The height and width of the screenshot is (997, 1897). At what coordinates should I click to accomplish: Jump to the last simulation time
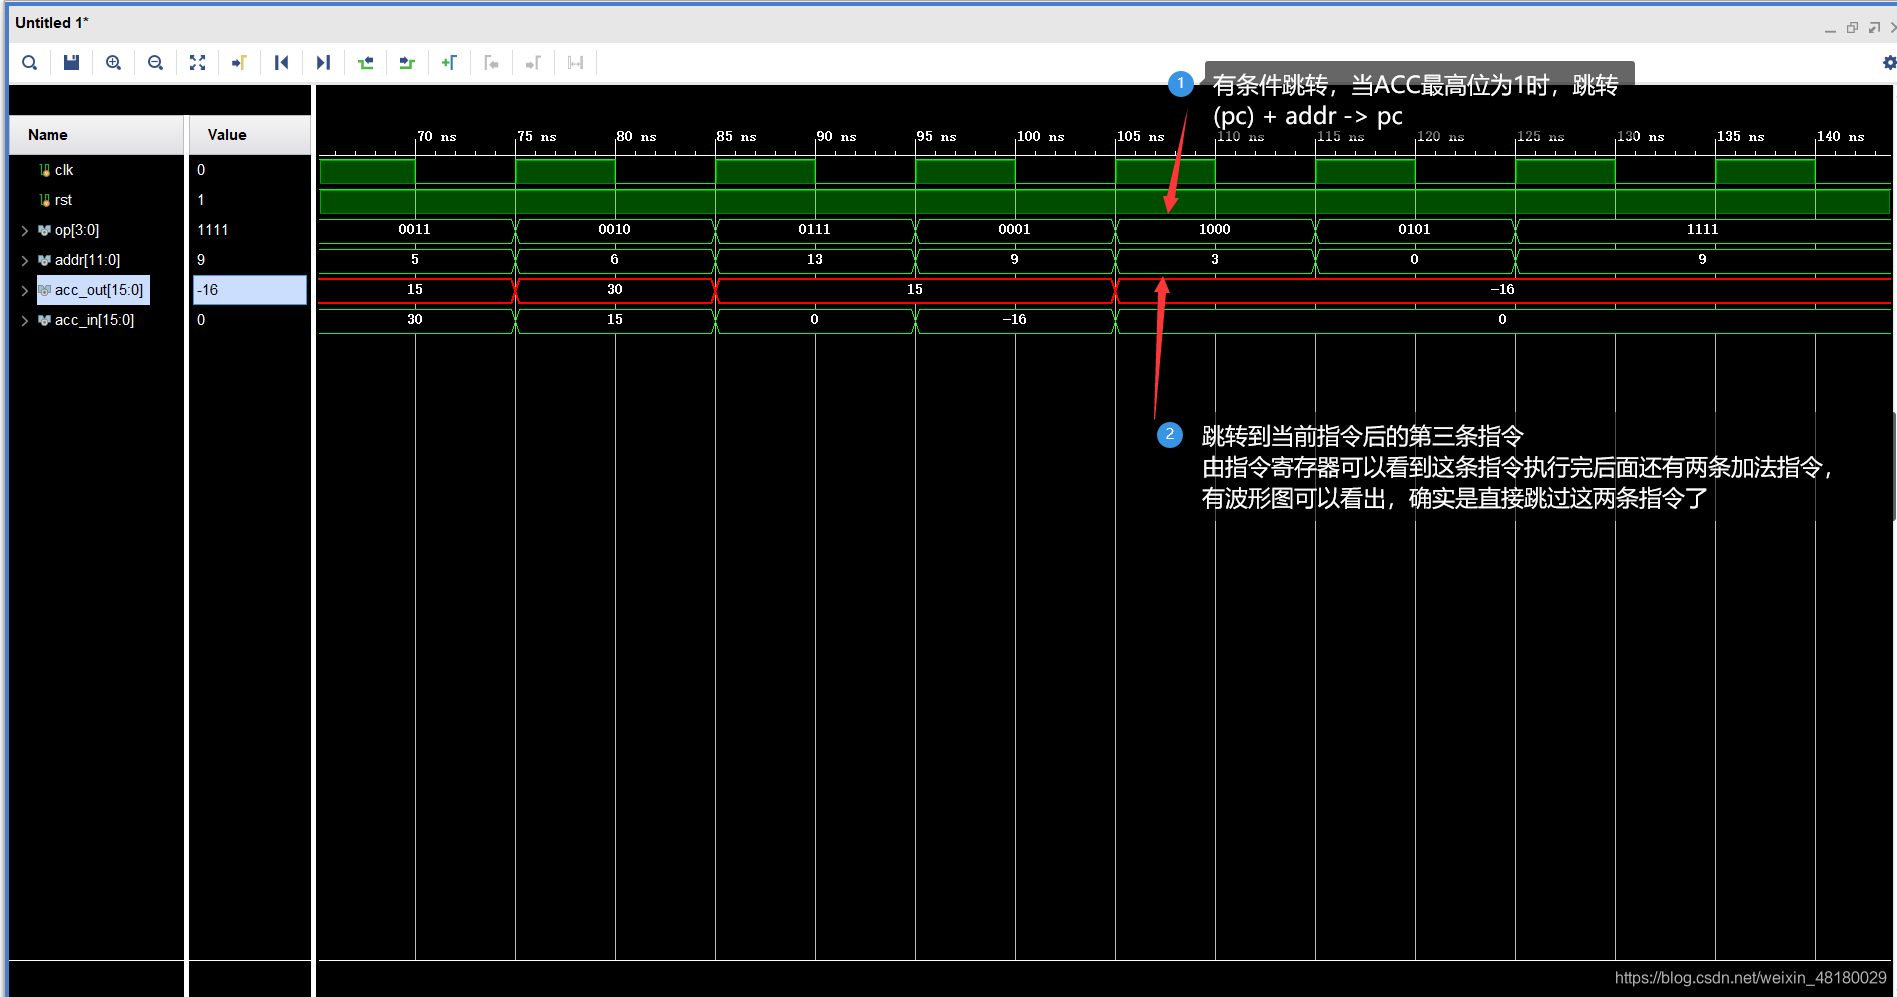coord(323,63)
